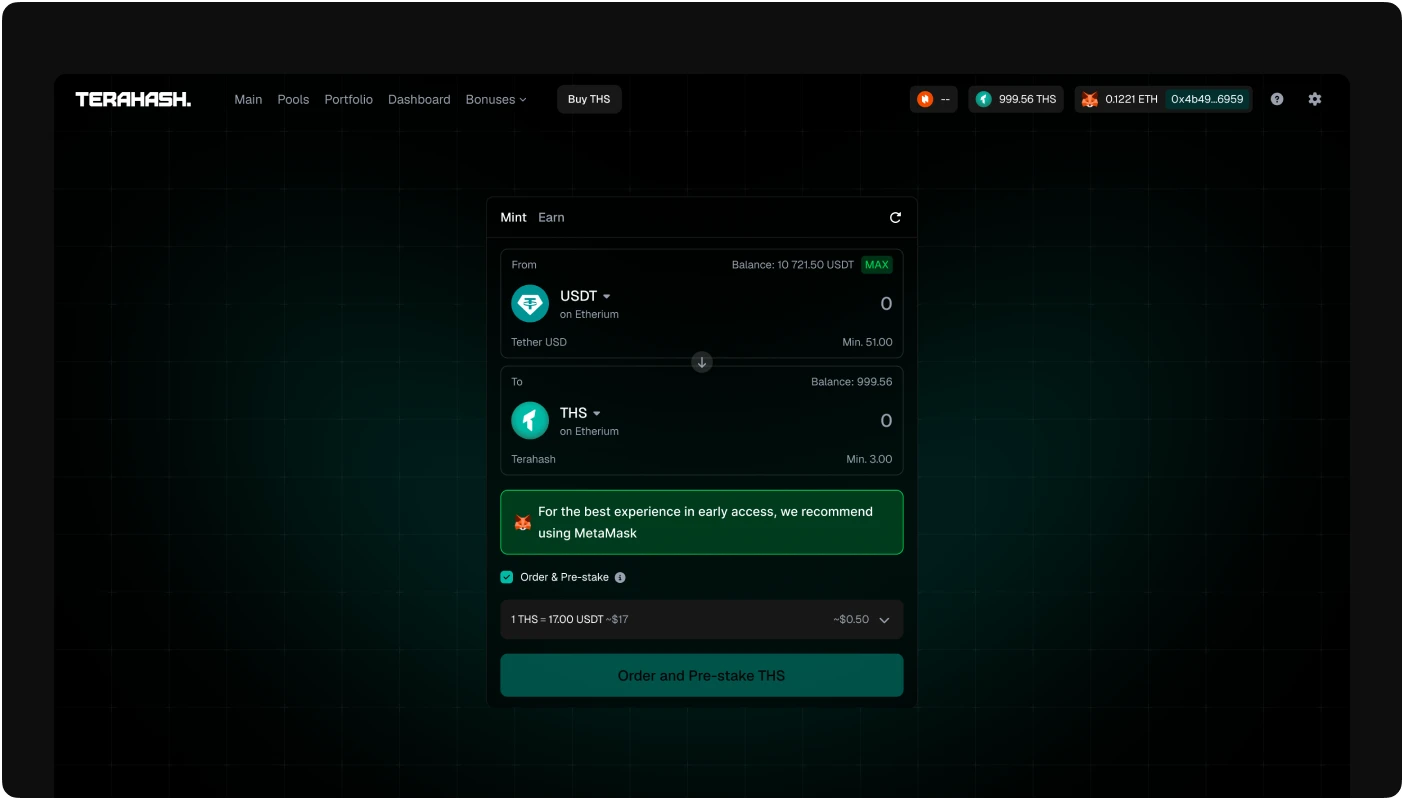Expand the rate details chevron near ~$0.50
The width and height of the screenshot is (1404, 800).
click(x=884, y=620)
